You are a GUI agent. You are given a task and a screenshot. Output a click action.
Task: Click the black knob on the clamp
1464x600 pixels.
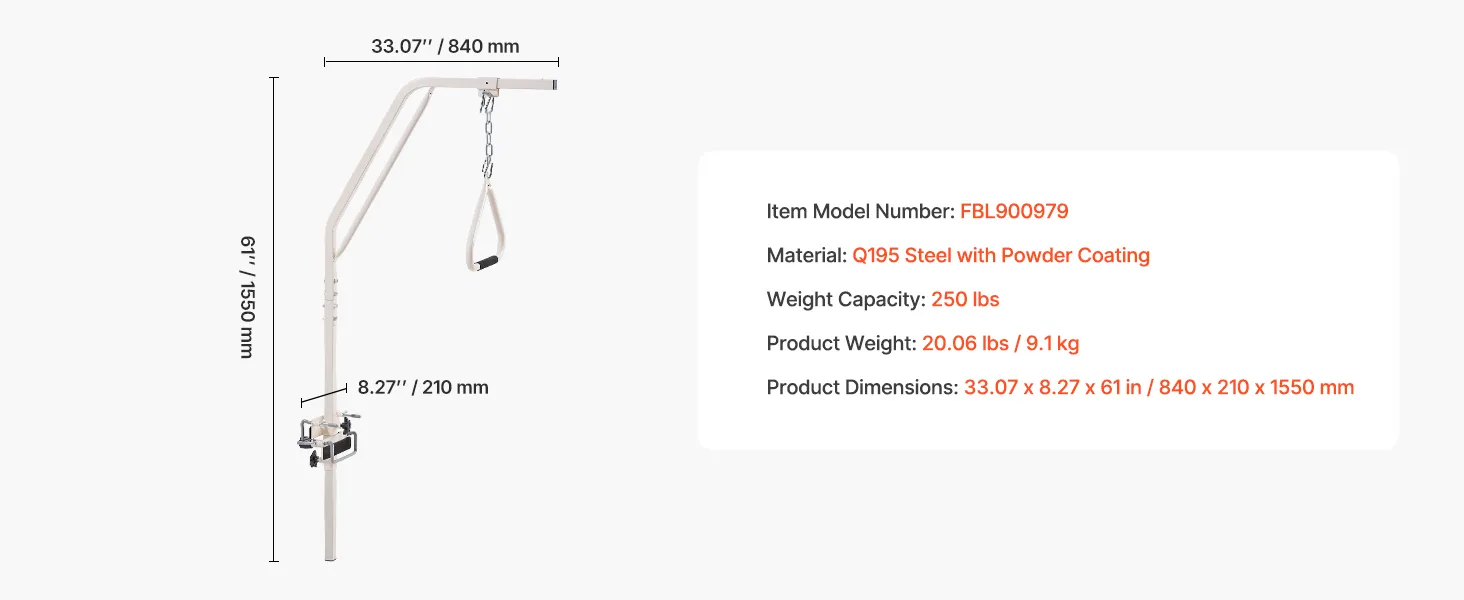pos(316,458)
